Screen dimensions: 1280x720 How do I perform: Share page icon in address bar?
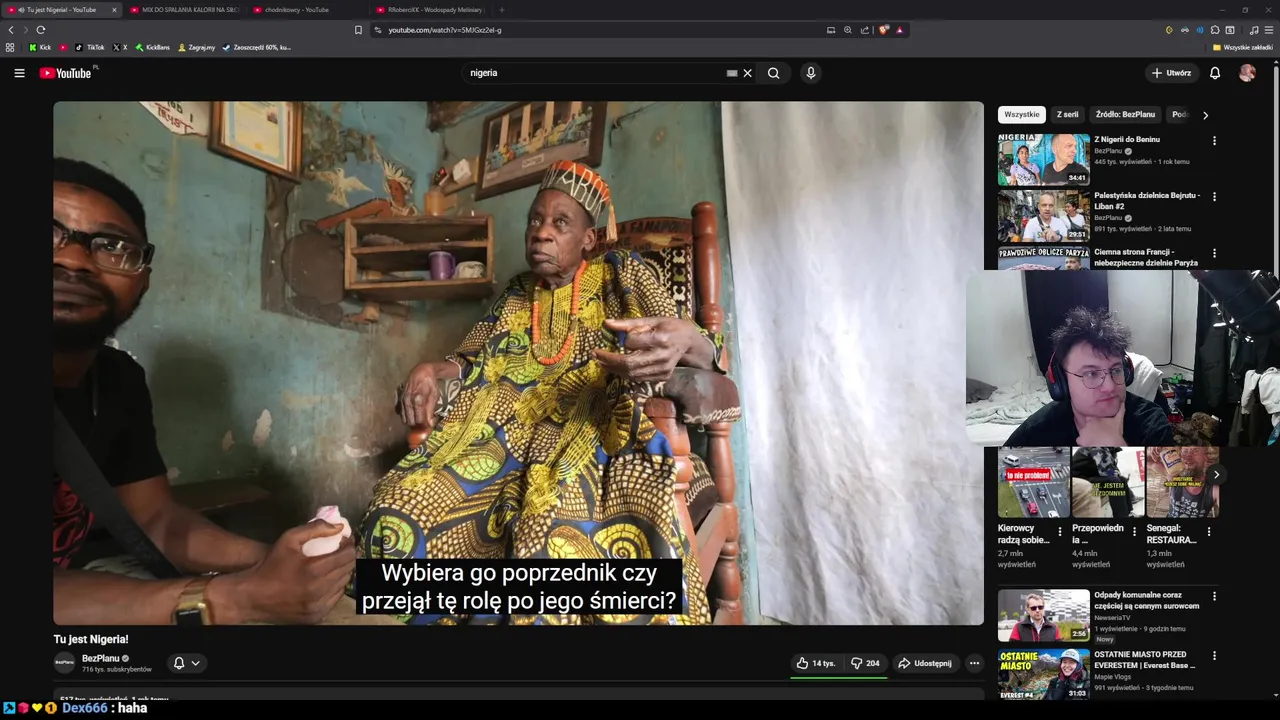(865, 30)
